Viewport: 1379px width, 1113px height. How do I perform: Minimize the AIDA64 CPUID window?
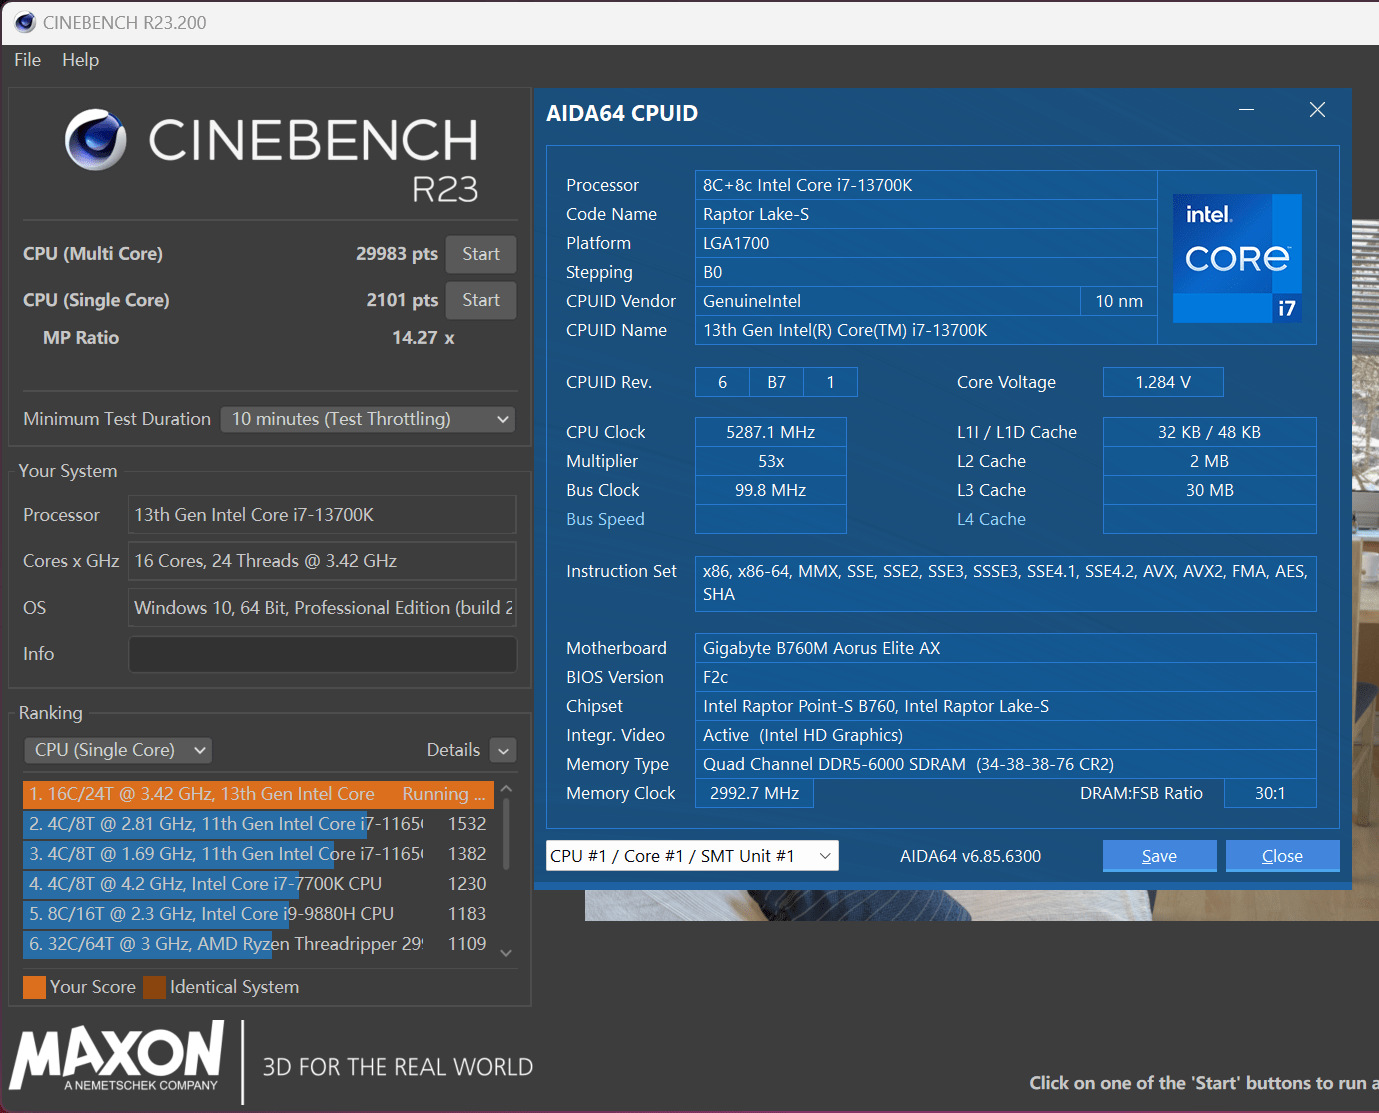point(1246,110)
